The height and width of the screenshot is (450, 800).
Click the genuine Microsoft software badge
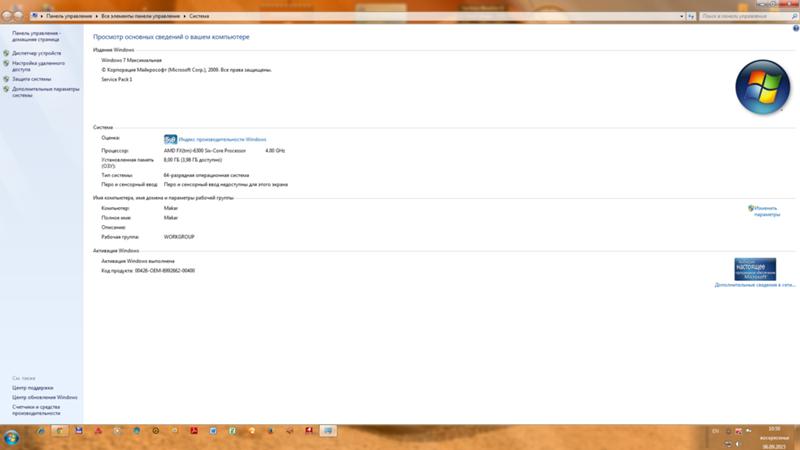point(755,269)
